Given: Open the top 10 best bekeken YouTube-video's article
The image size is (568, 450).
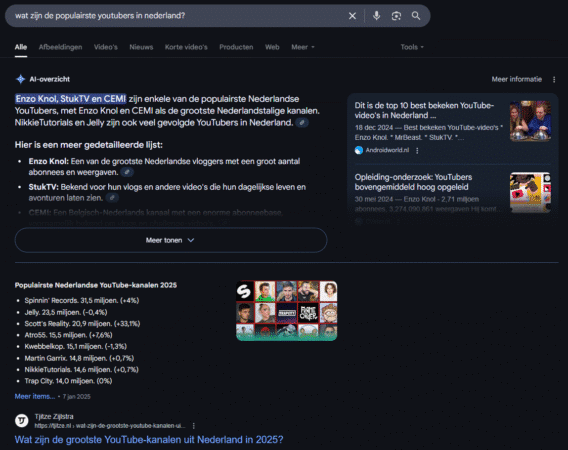Looking at the screenshot, I should click(x=424, y=110).
